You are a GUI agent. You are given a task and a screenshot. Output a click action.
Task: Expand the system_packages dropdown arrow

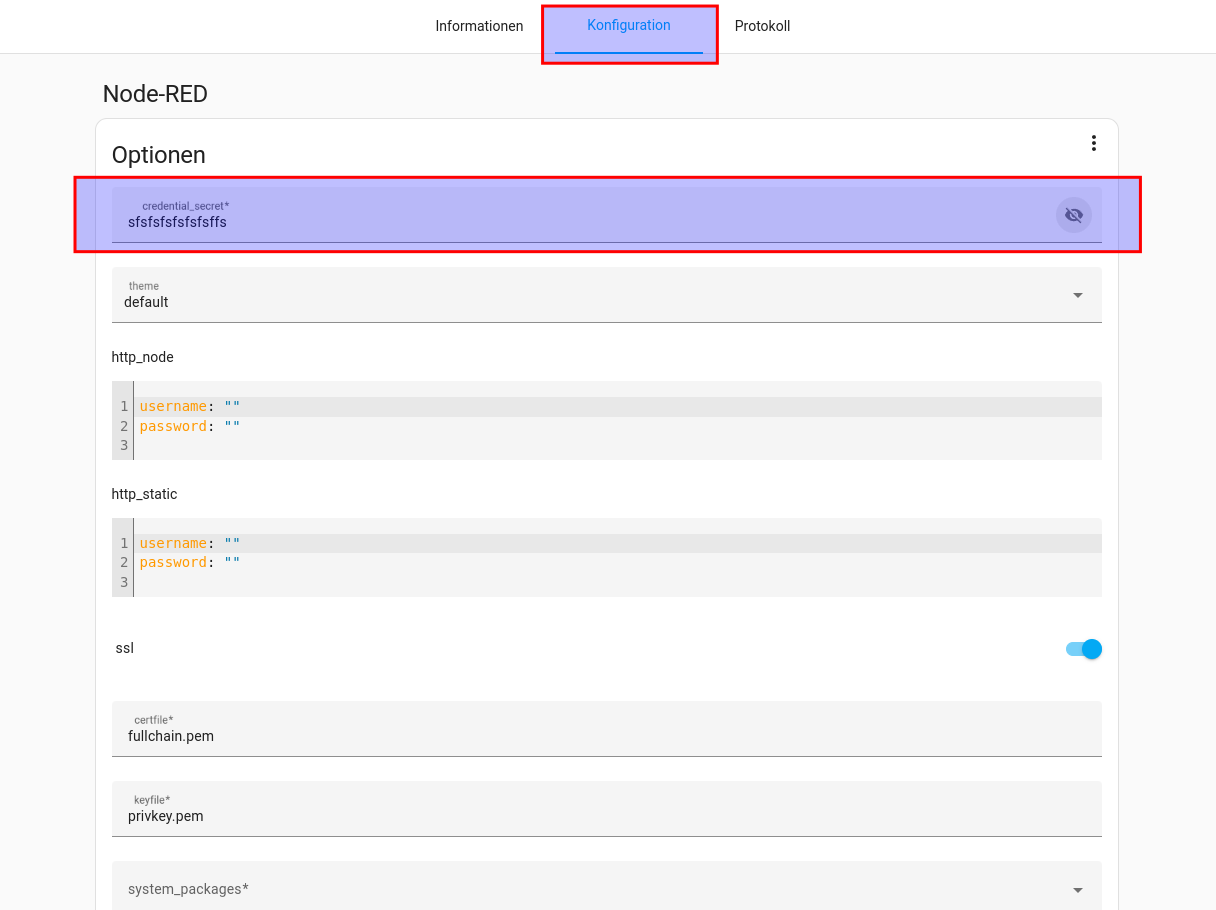1077,890
